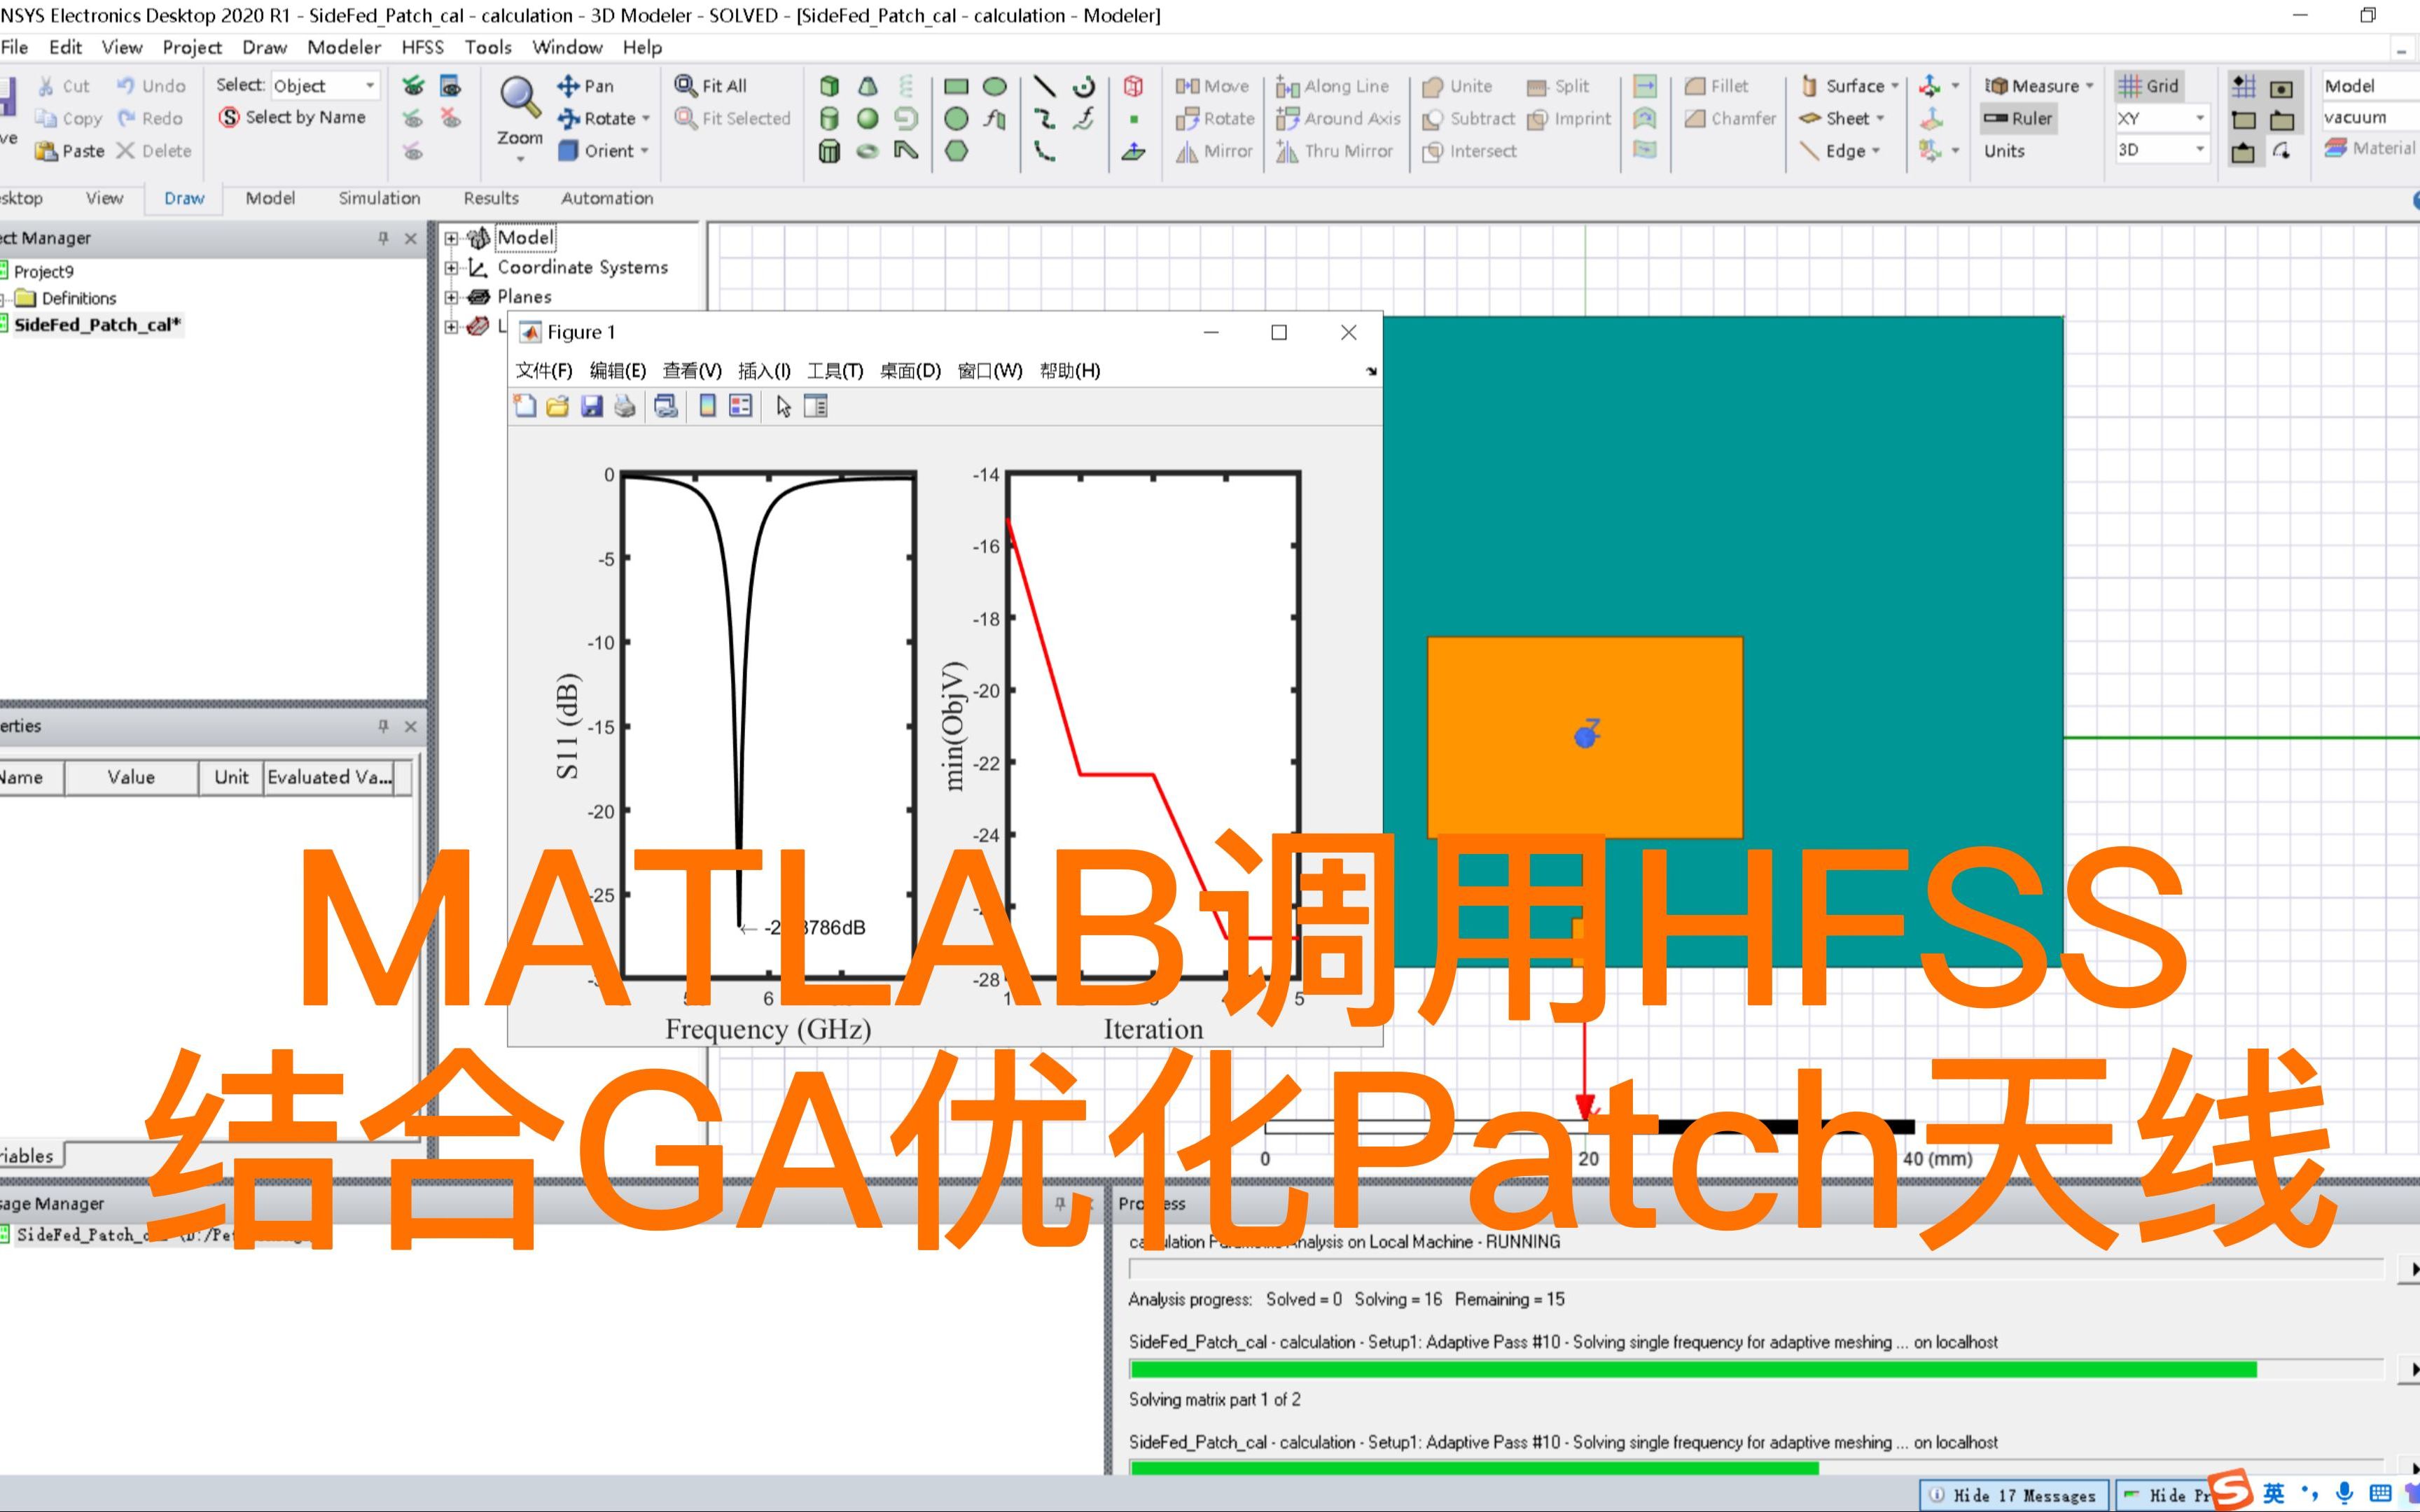Viewport: 2420px width, 1512px height.
Task: Click the Units button
Action: 2004,151
